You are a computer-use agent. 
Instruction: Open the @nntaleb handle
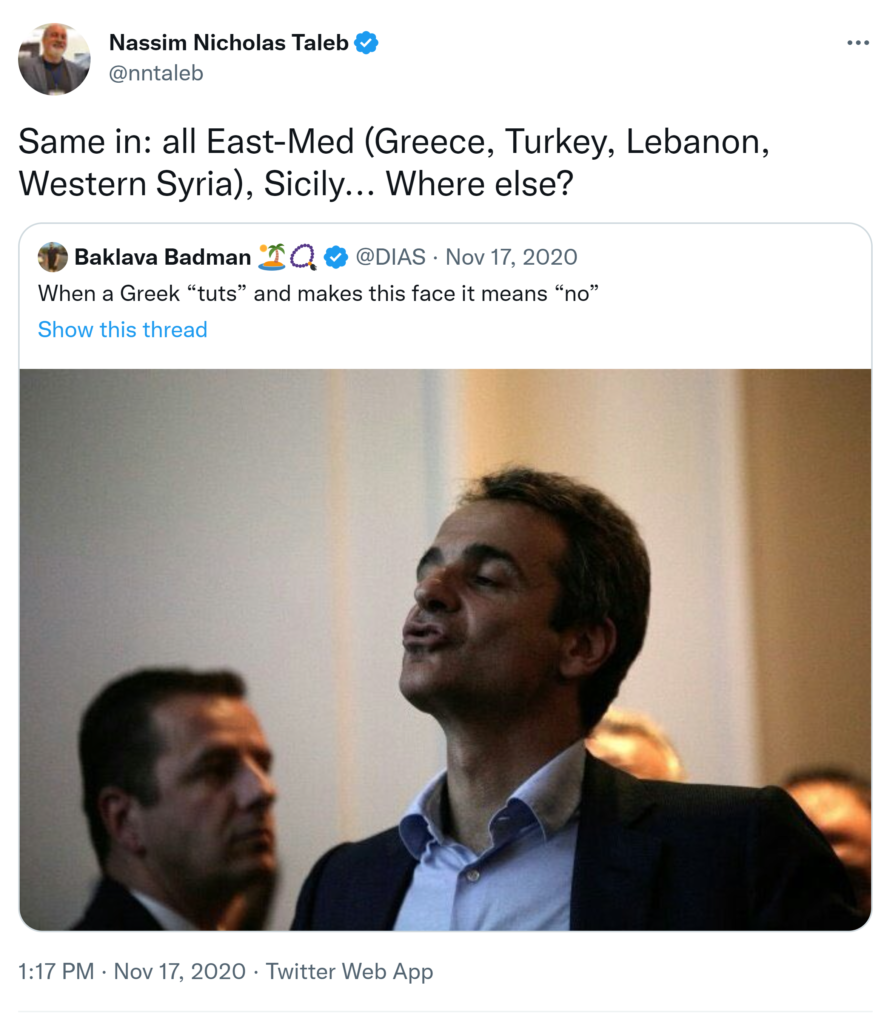coord(155,73)
